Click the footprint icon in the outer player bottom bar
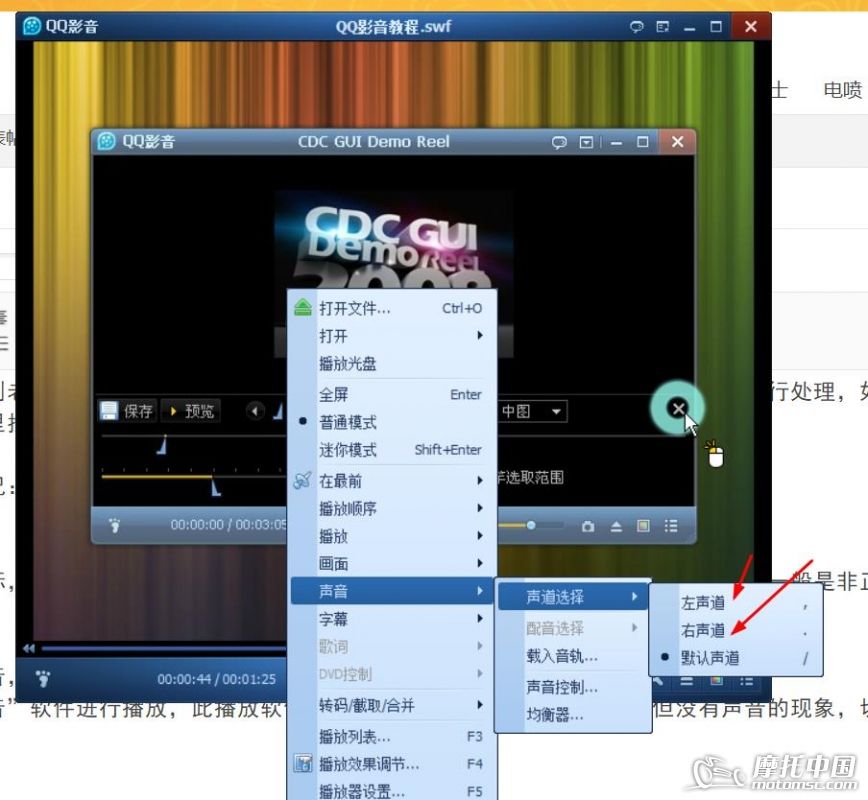 point(43,678)
